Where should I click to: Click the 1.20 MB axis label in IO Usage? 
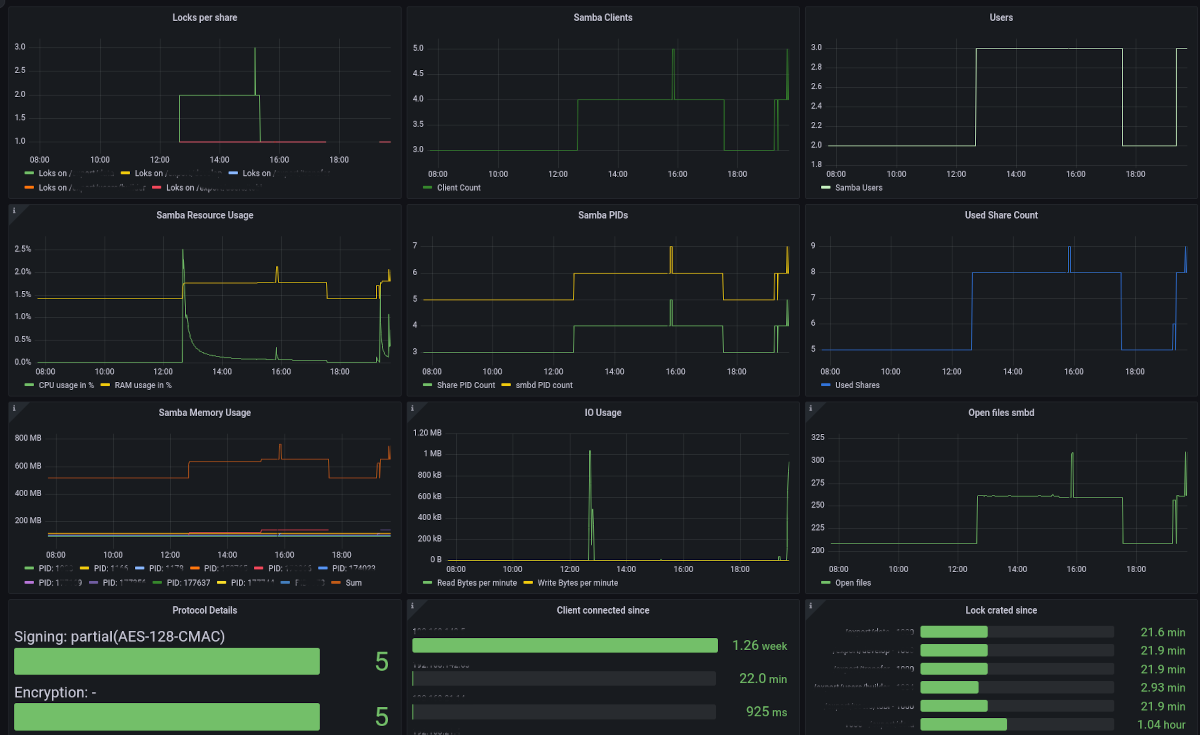[428, 433]
